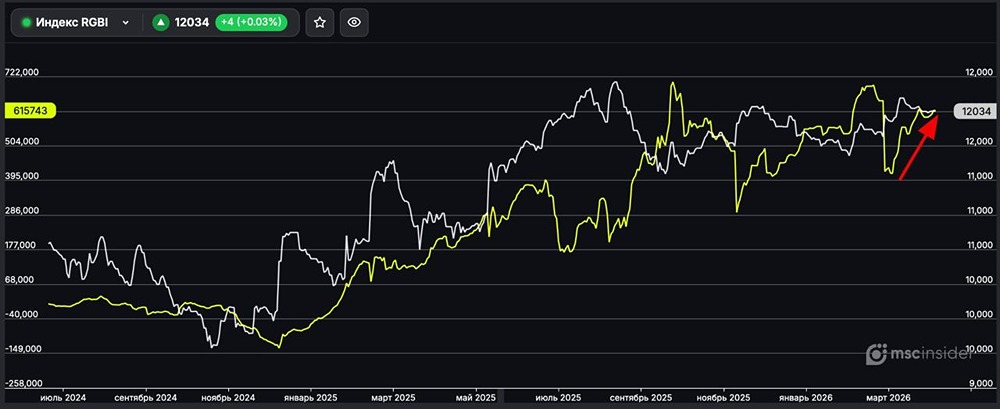
Task: Toggle the eye visibility button
Action: click(354, 22)
